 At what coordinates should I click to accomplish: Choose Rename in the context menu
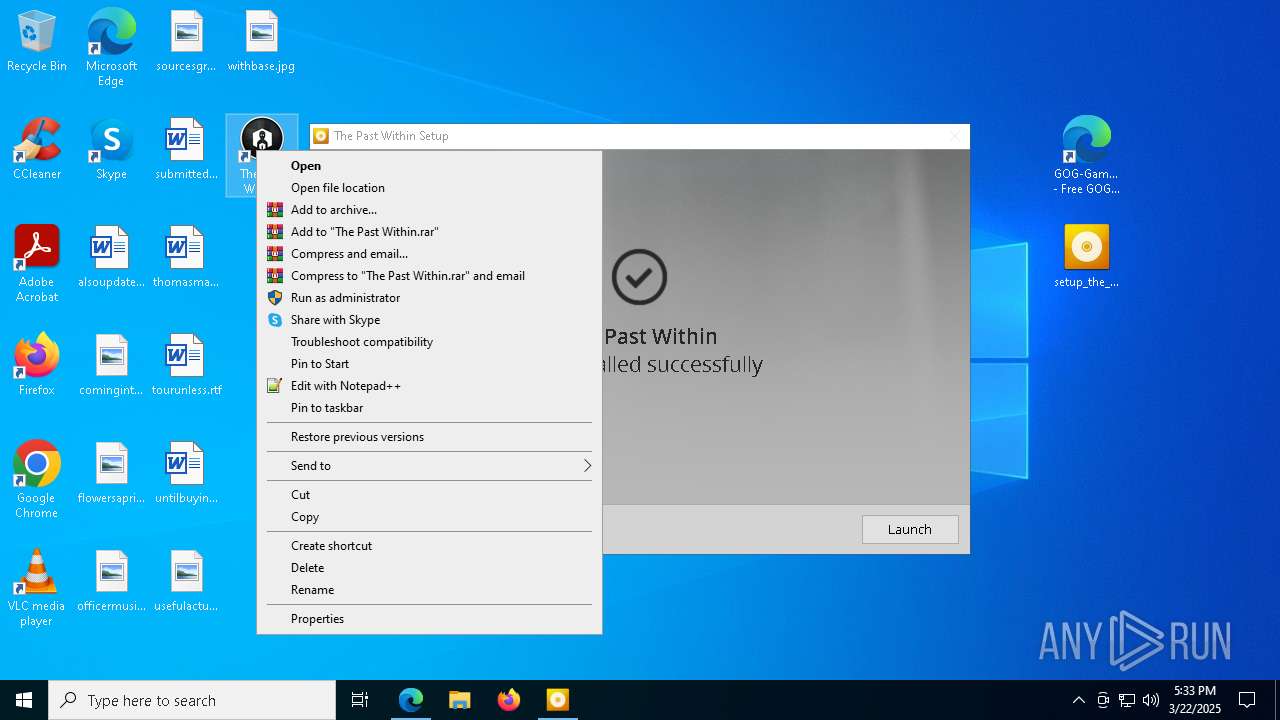[x=429, y=590]
